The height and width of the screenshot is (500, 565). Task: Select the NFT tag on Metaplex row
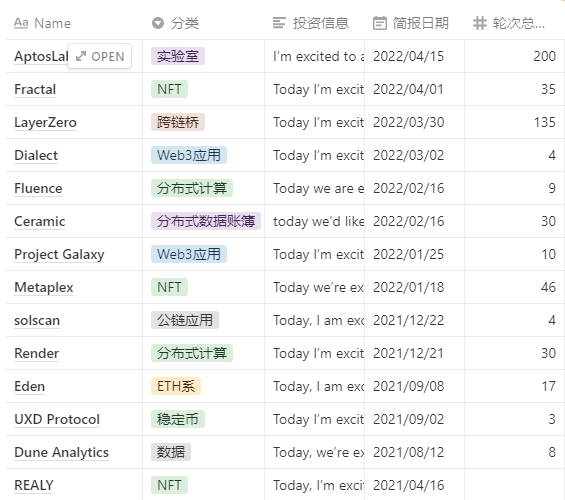pos(169,287)
